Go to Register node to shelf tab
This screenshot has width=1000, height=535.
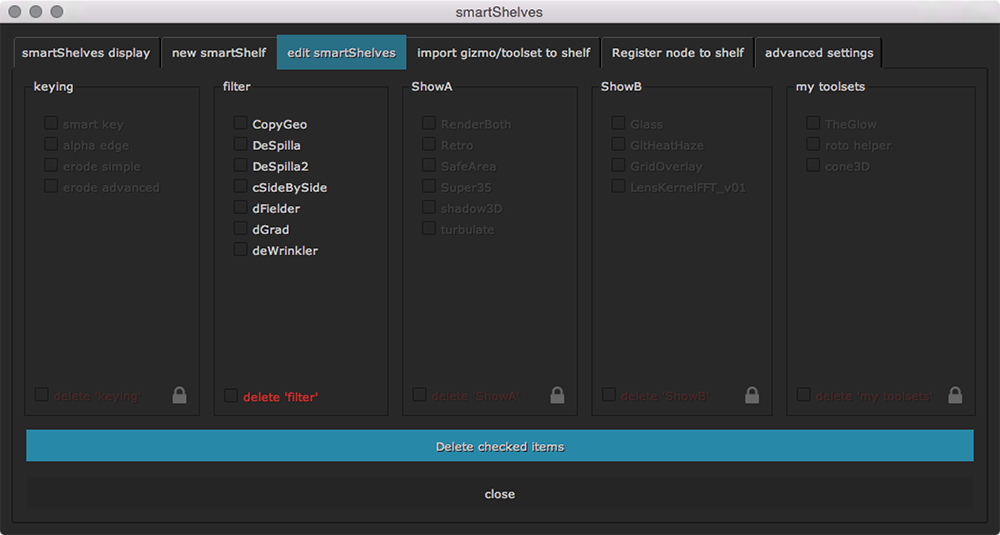(677, 53)
